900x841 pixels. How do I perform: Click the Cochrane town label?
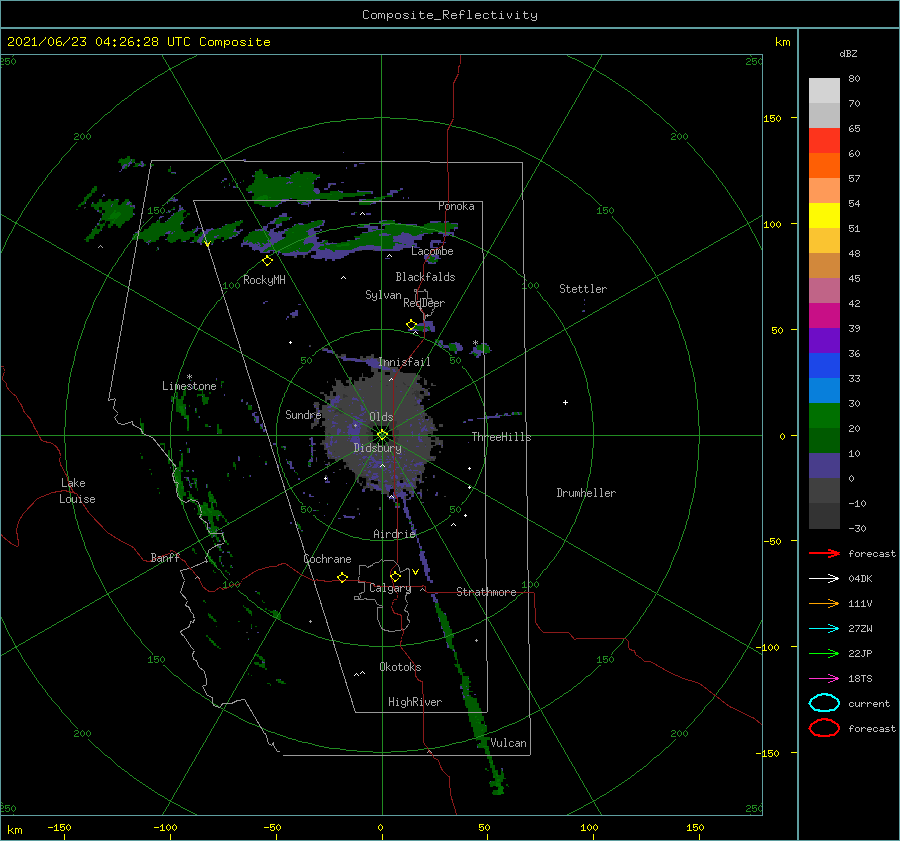(327, 559)
